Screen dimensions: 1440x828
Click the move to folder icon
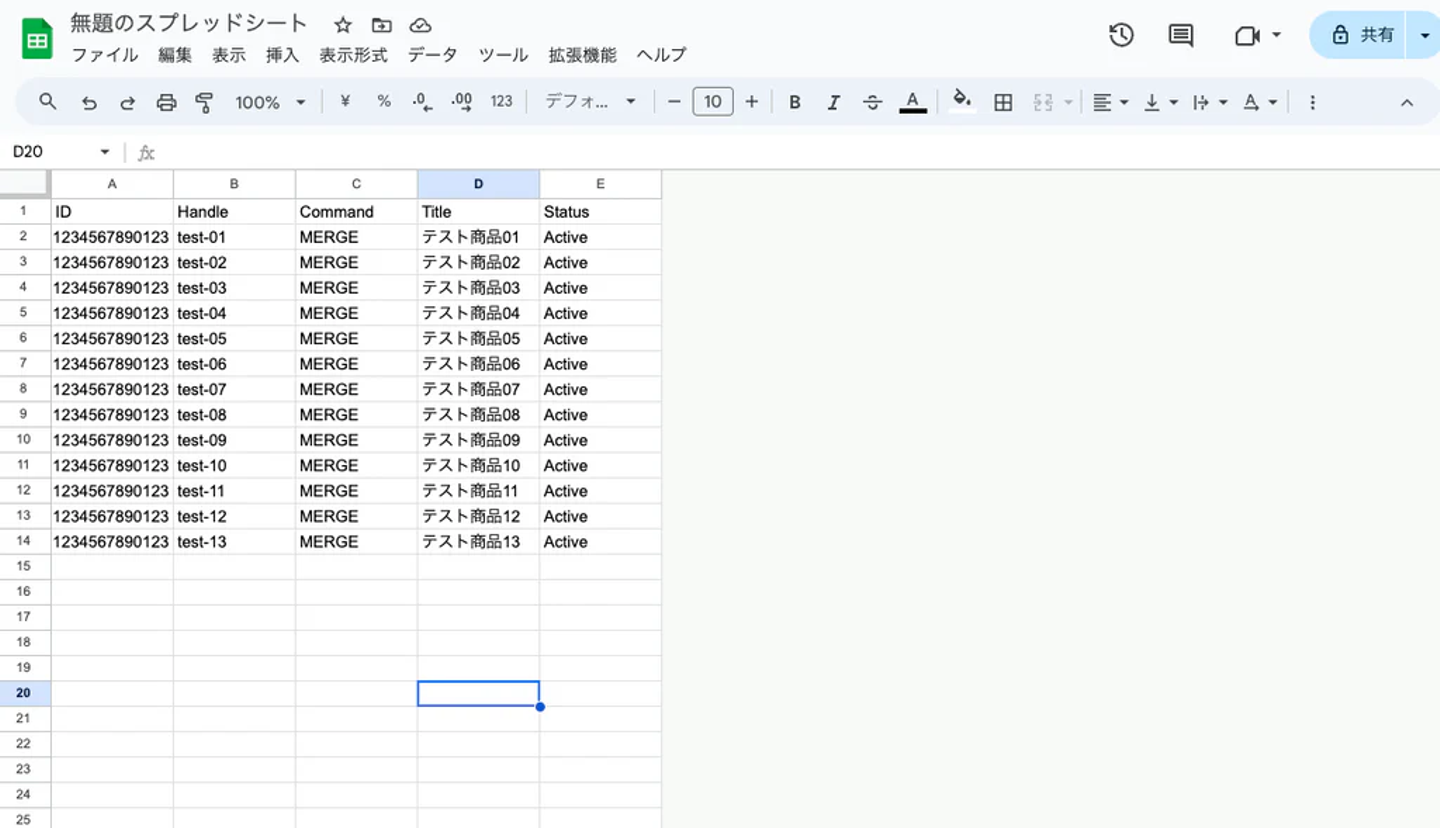click(x=381, y=25)
